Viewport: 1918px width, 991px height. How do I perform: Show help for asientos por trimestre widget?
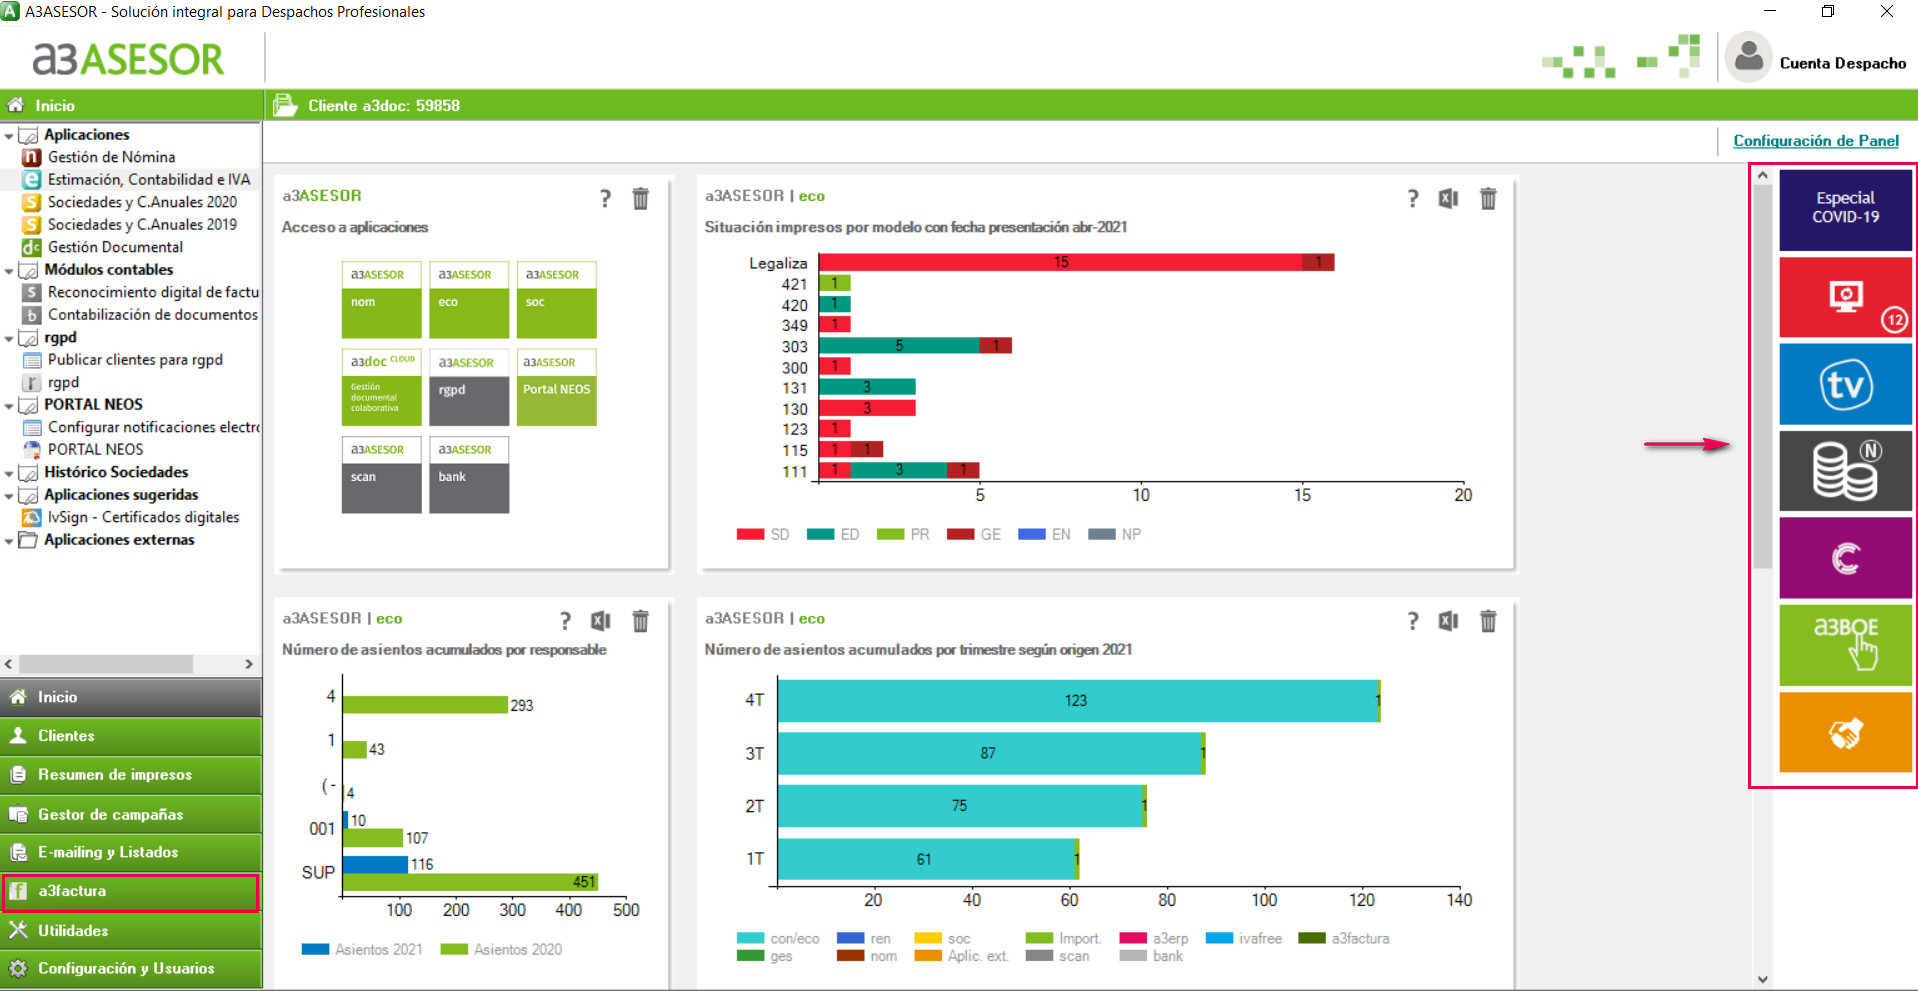click(x=1412, y=621)
